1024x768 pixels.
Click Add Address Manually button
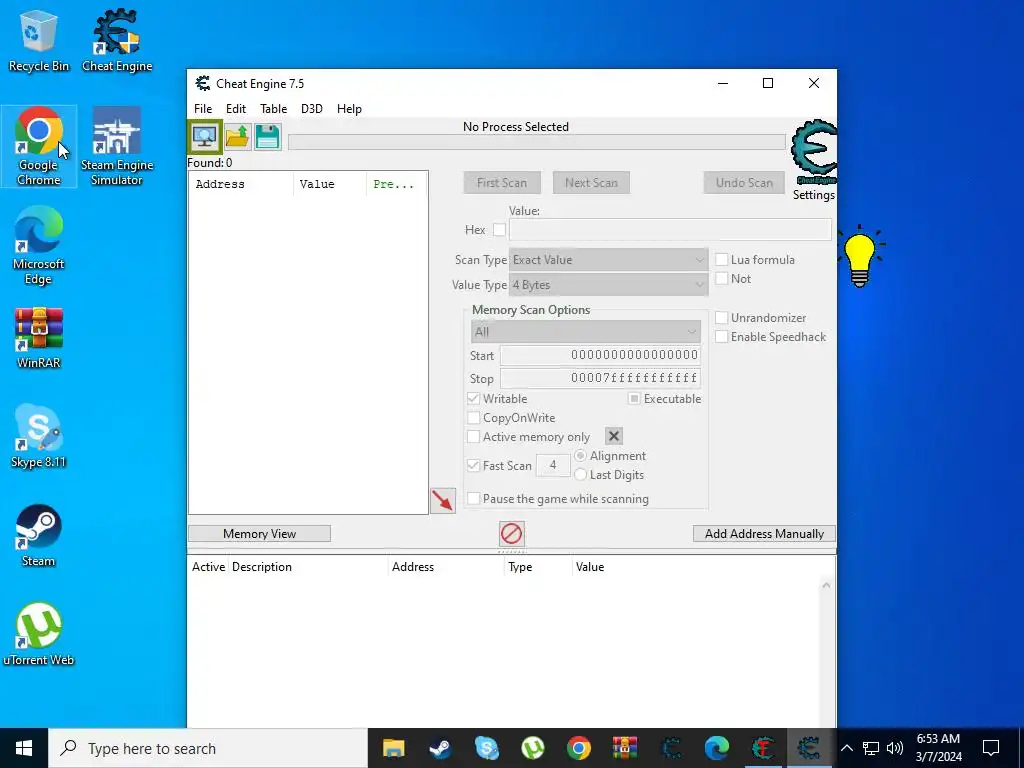coord(764,534)
